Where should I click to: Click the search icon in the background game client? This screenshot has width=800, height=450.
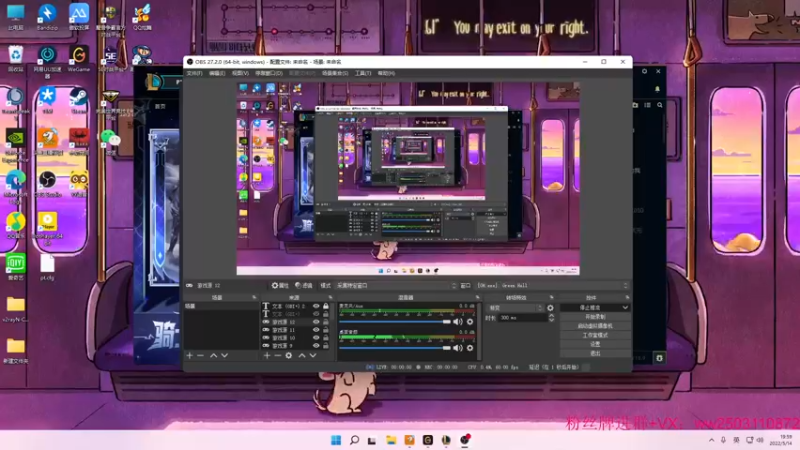(660, 105)
